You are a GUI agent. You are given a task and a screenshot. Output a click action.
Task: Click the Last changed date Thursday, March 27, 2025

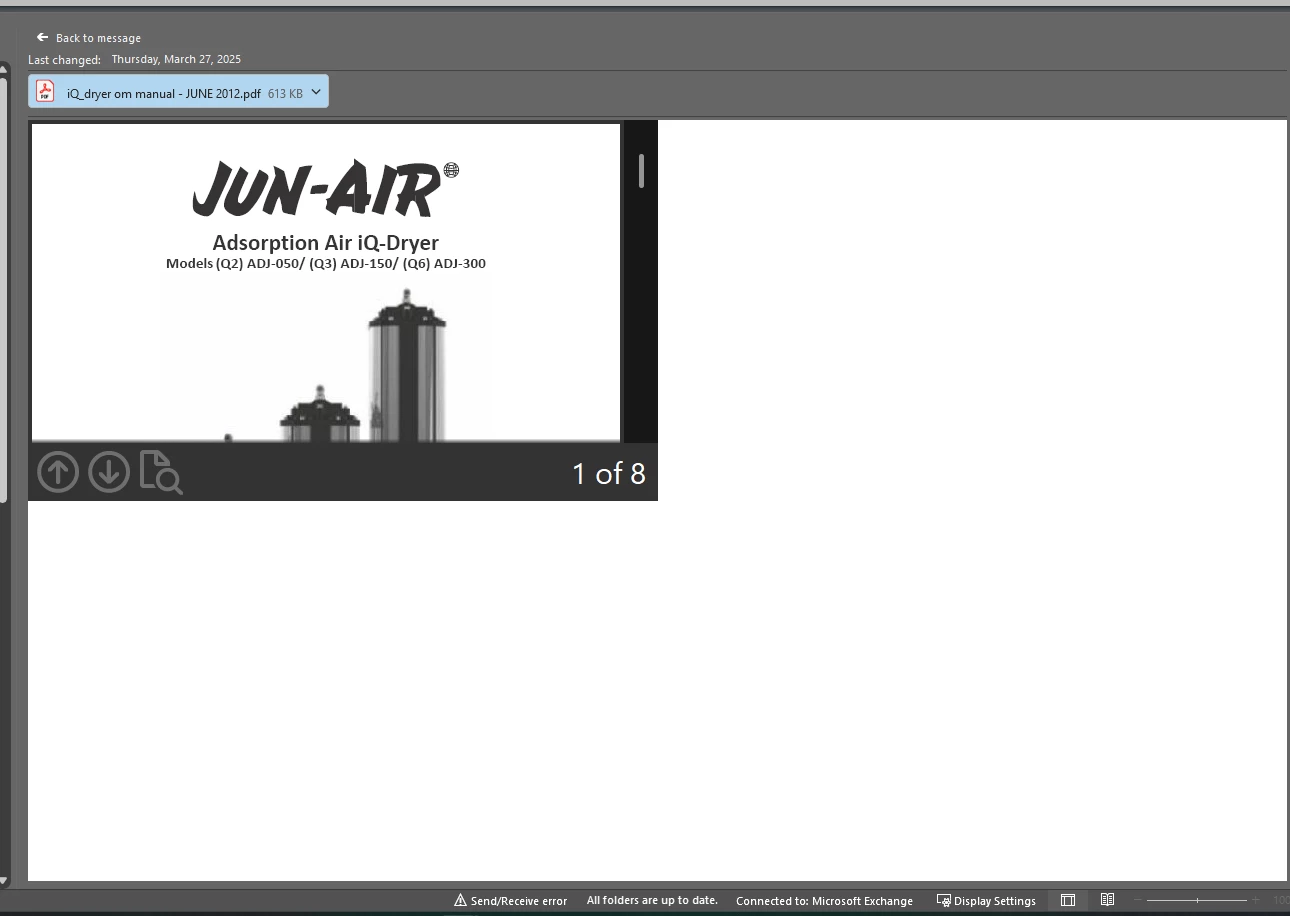(176, 59)
